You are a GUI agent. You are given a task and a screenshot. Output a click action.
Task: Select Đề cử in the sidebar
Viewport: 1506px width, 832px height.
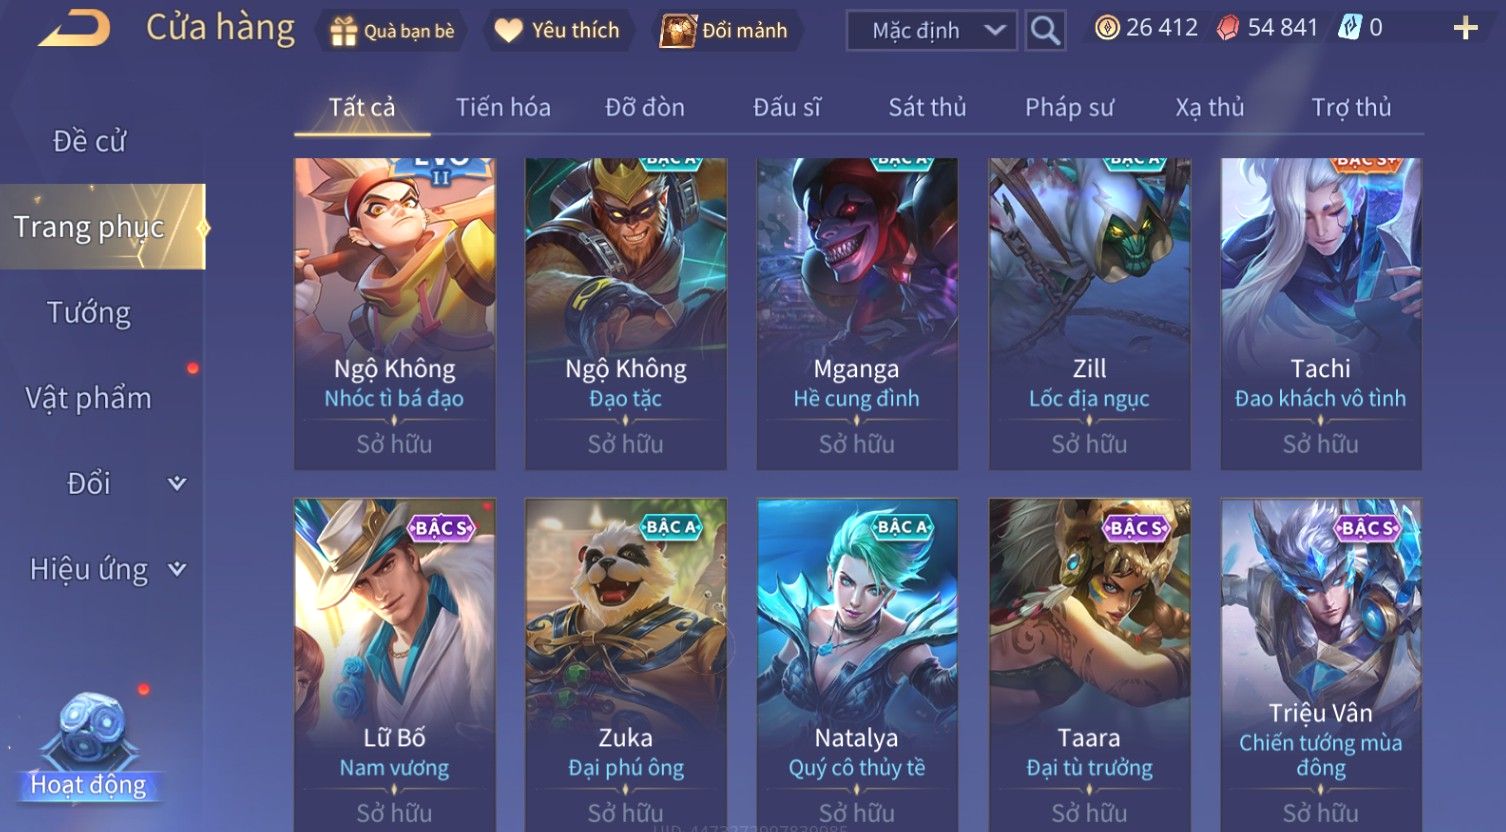tap(89, 141)
